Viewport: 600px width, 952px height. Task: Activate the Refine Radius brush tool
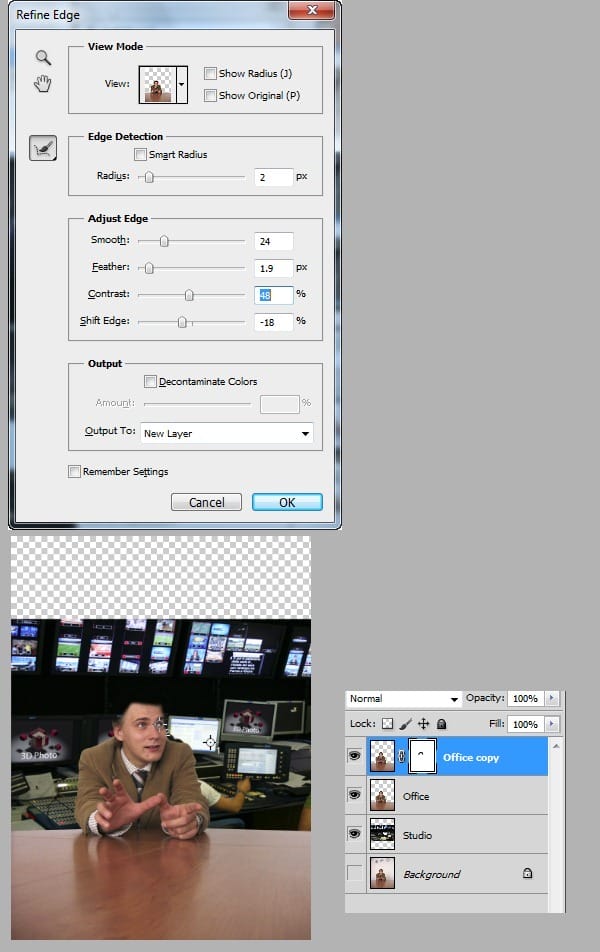43,149
